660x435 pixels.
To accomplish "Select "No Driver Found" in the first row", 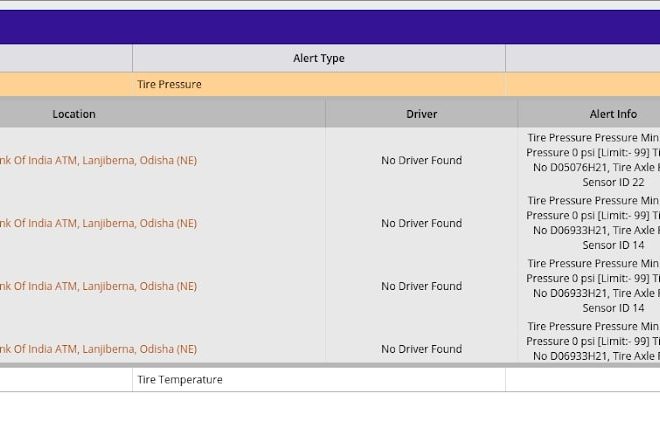I will coord(421,160).
